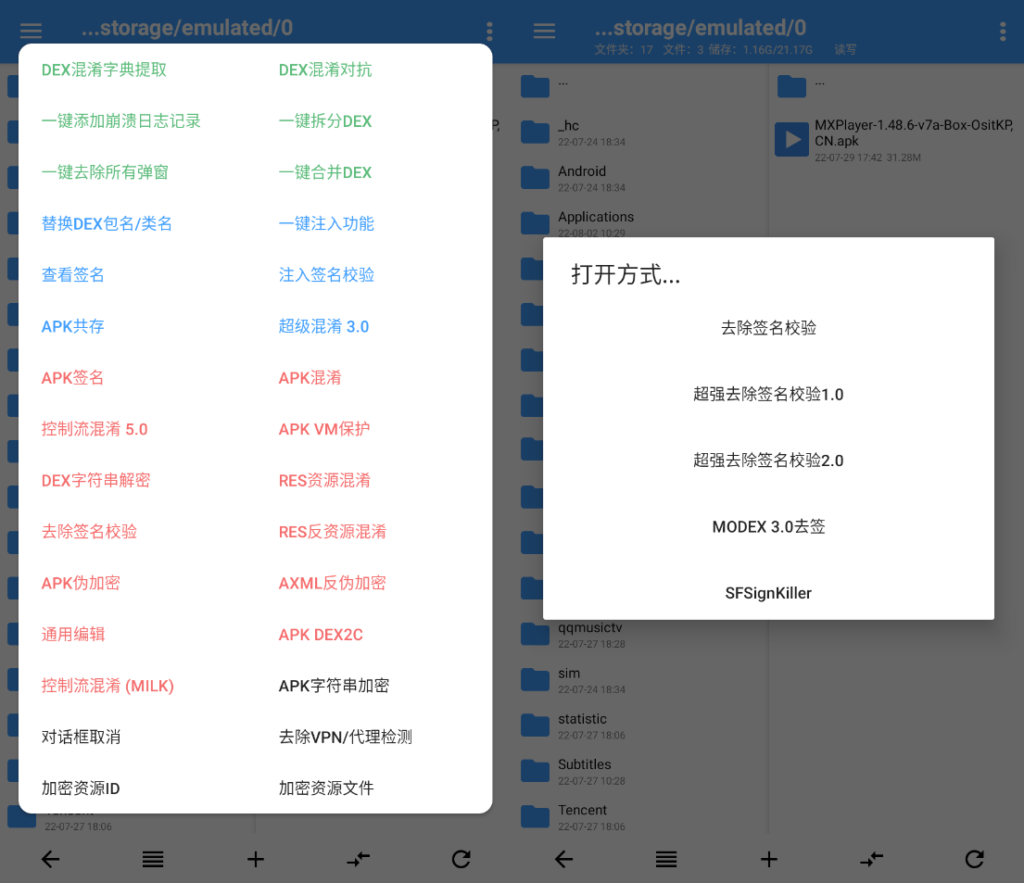Tap the back arrow in the bottom toolbar
This screenshot has width=1024, height=883.
click(50, 859)
